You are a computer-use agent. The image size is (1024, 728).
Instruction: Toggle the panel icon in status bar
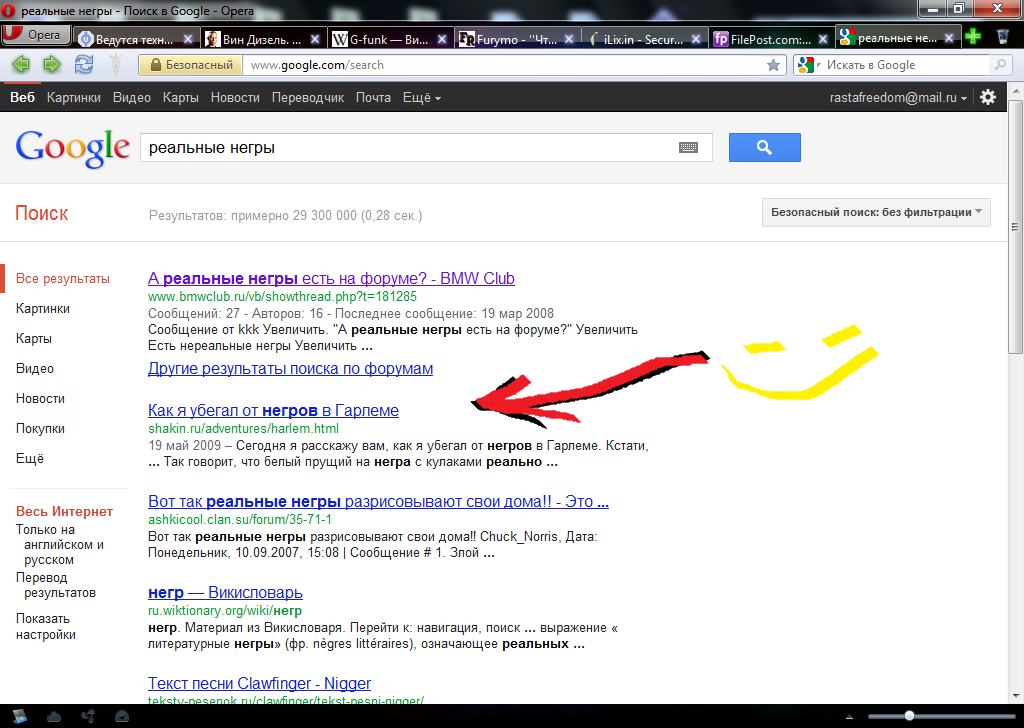click(19, 716)
